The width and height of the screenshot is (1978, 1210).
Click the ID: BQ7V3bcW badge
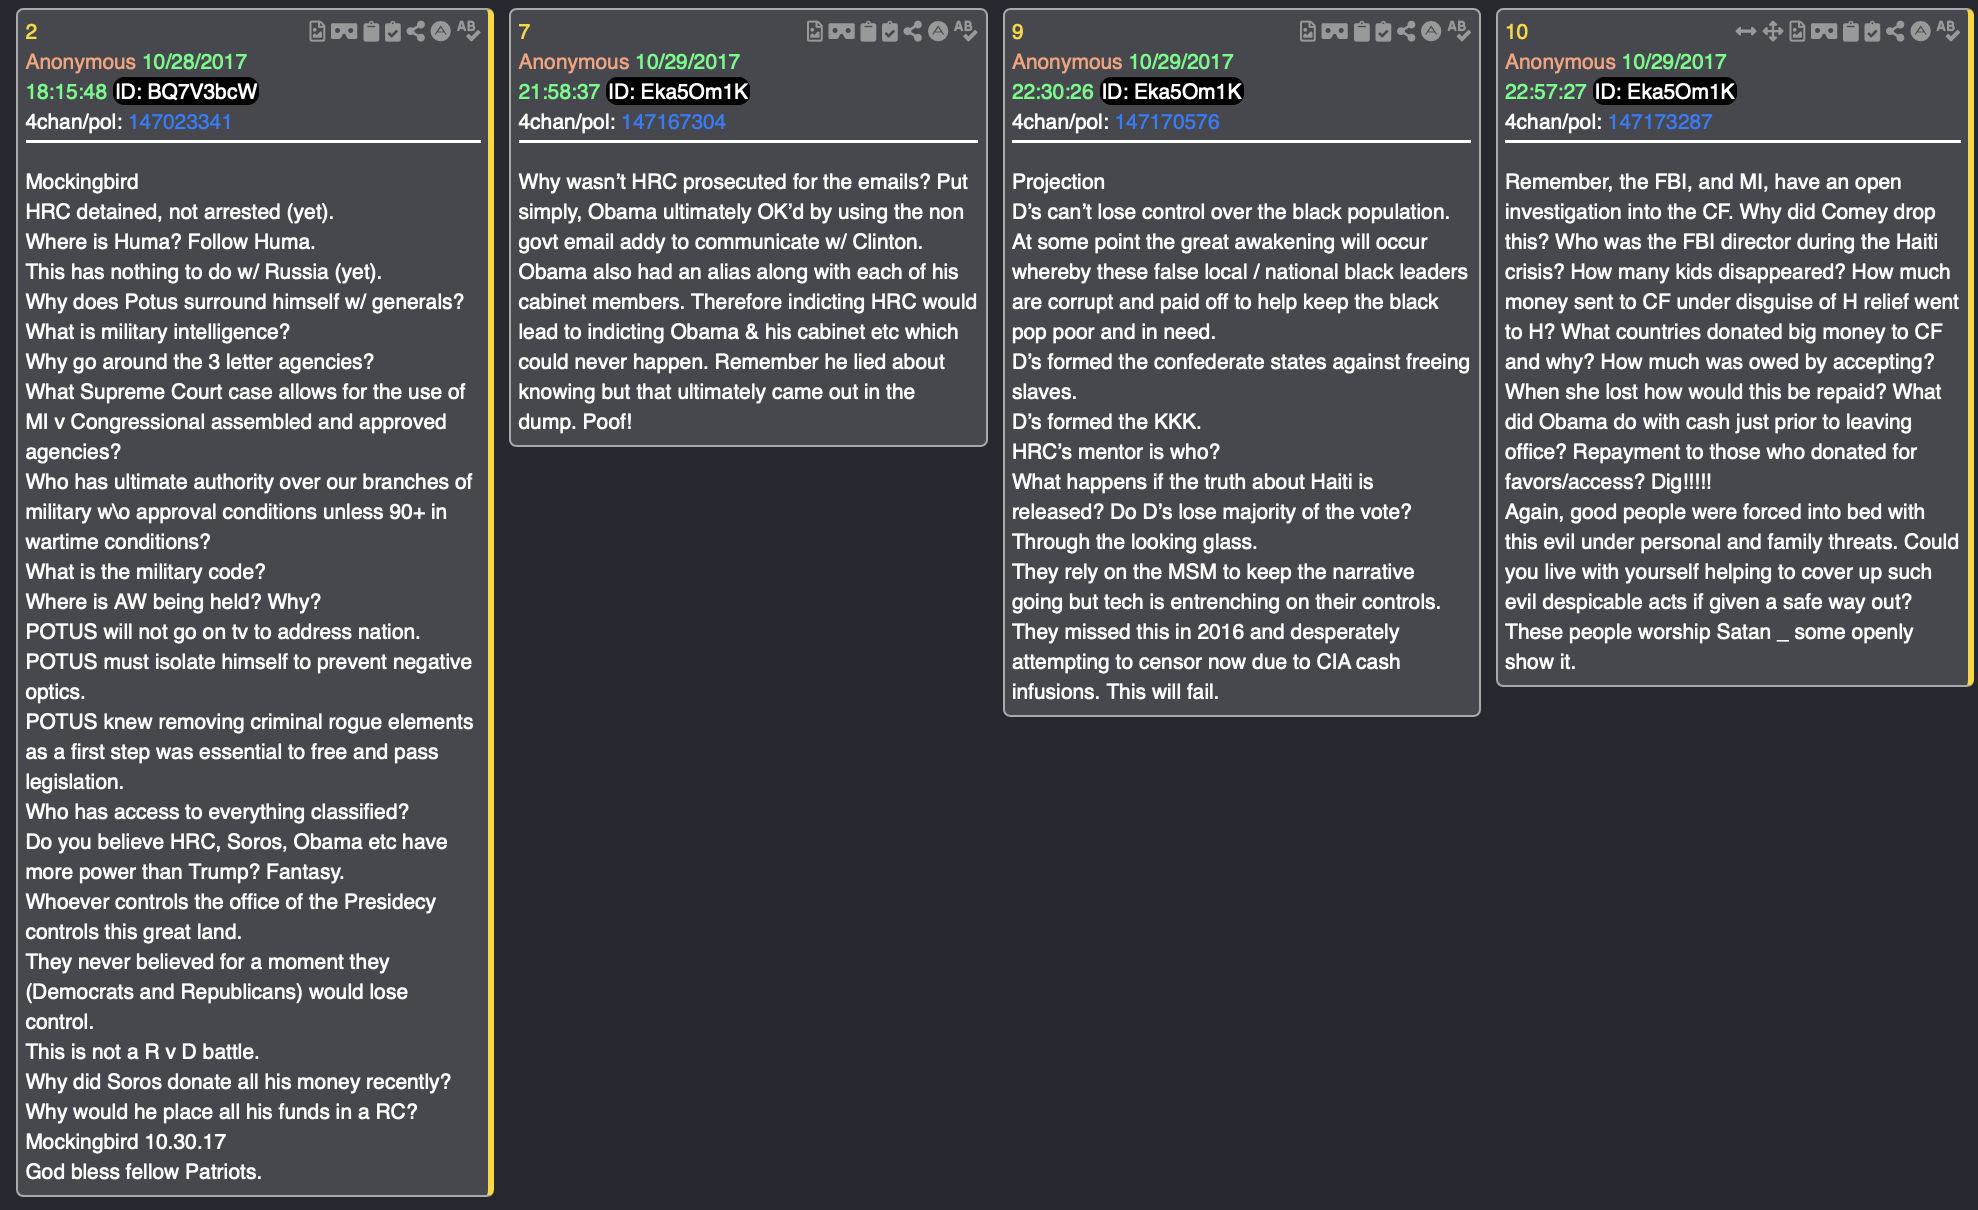[x=186, y=92]
